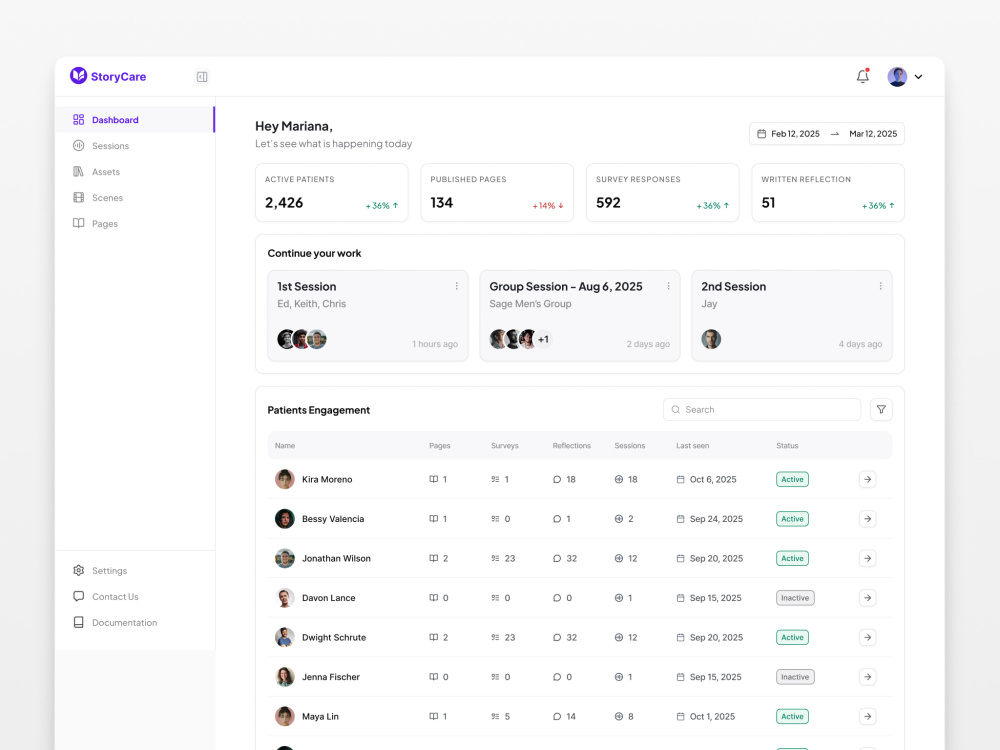
Task: Select patient name Dwight Schrute
Action: click(334, 638)
